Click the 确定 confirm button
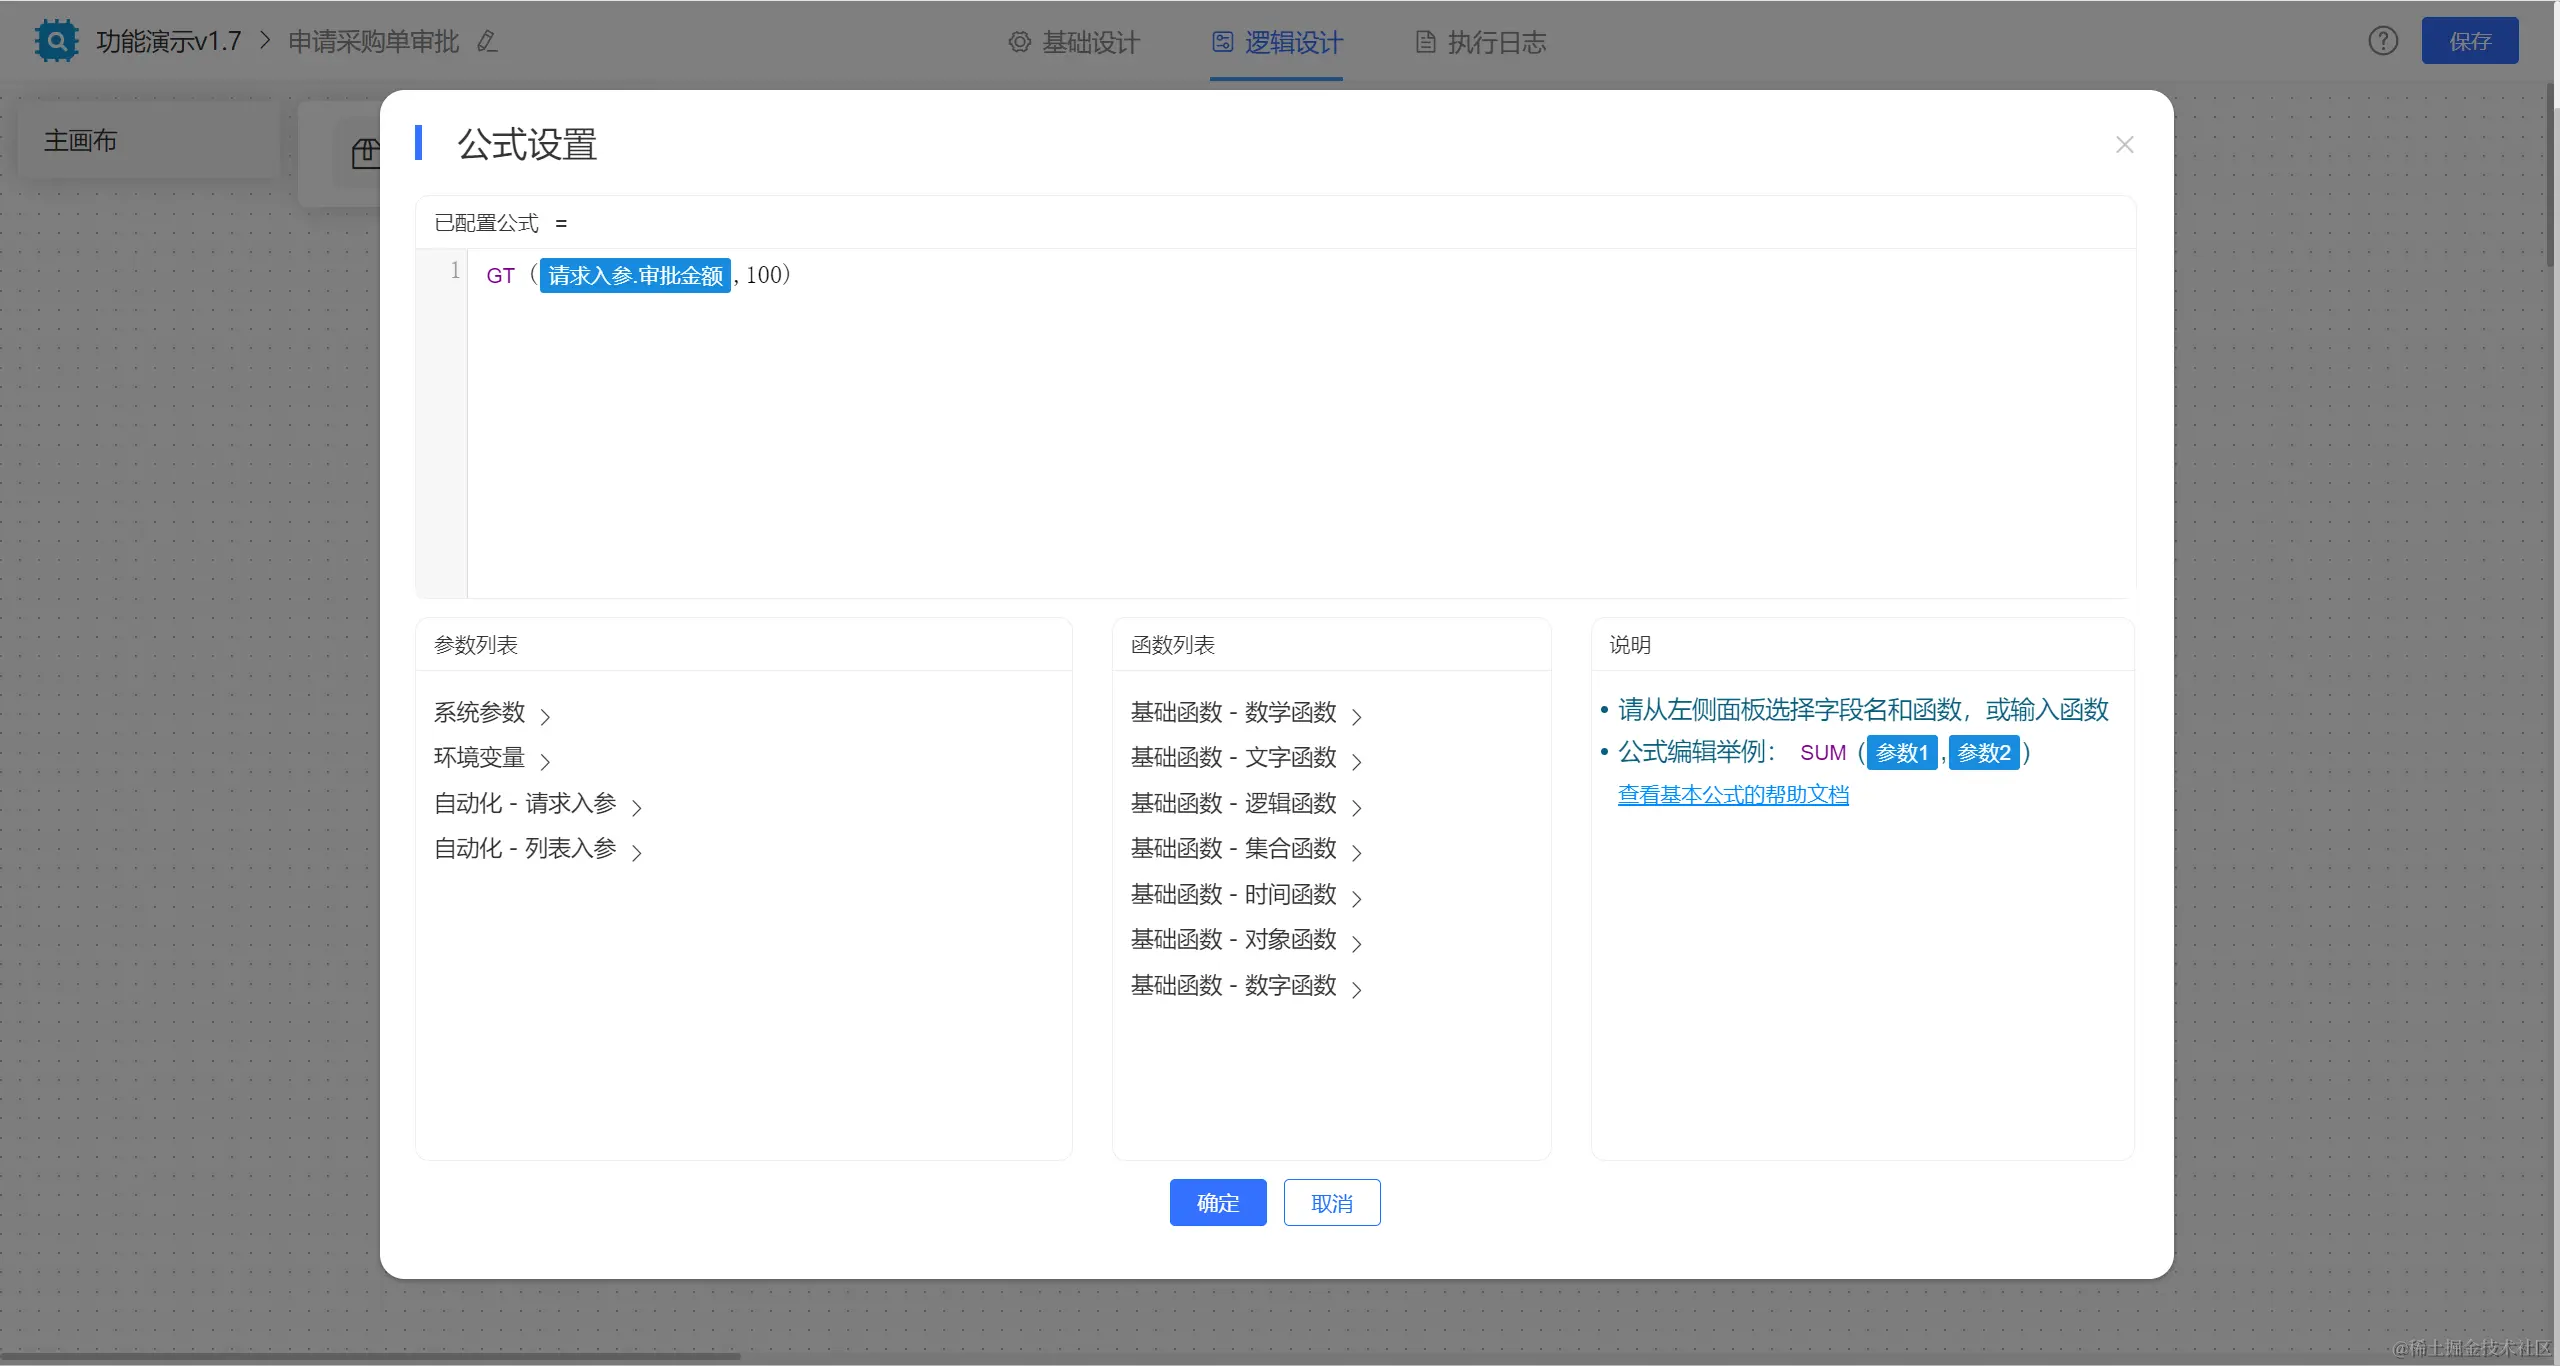The height and width of the screenshot is (1366, 2560). [x=1217, y=1203]
